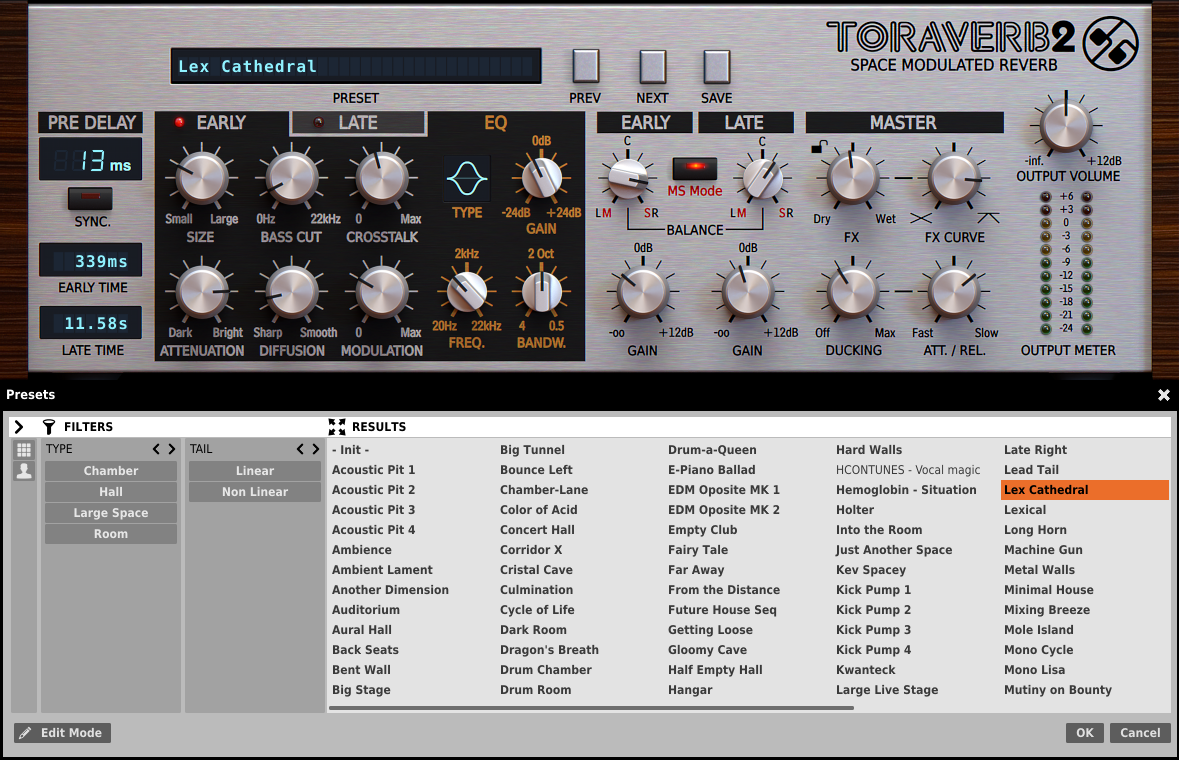Enable the Chamber type filter
This screenshot has width=1179, height=760.
[111, 471]
